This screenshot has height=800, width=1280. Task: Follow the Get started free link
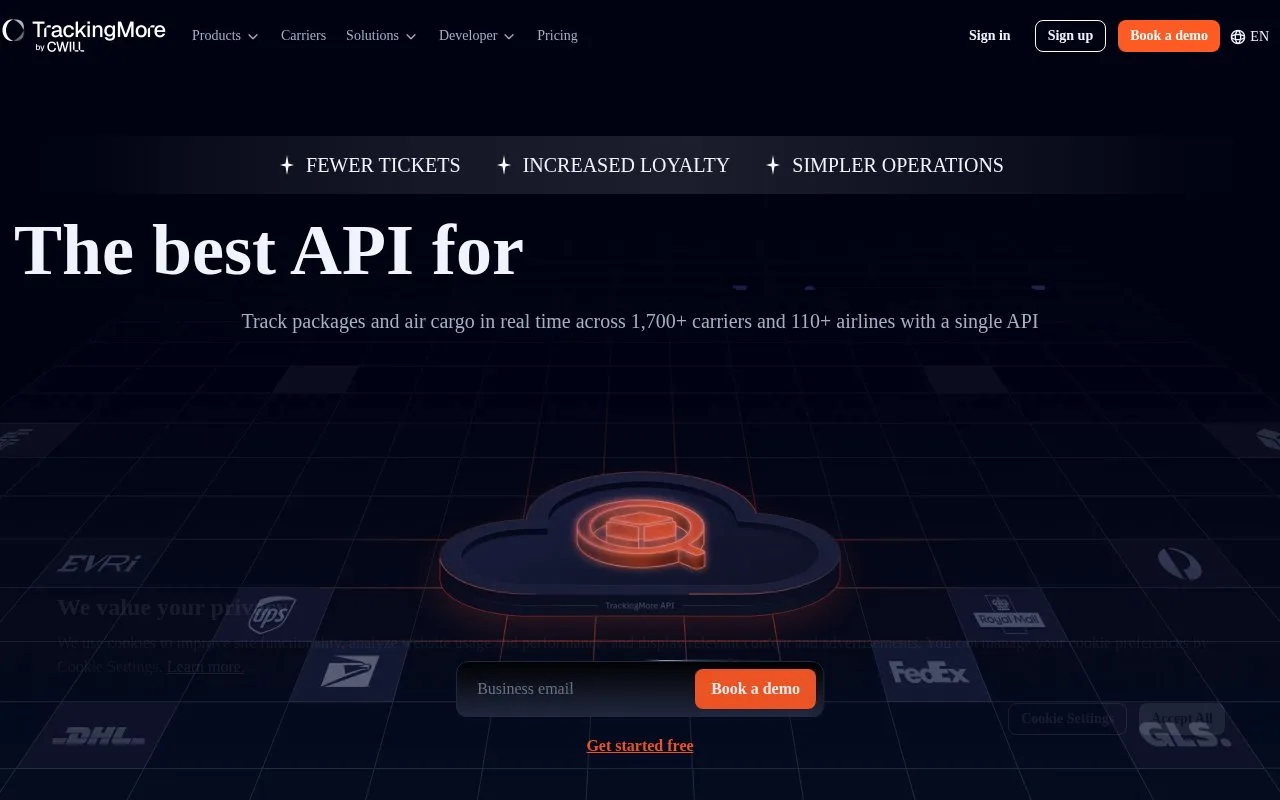640,746
